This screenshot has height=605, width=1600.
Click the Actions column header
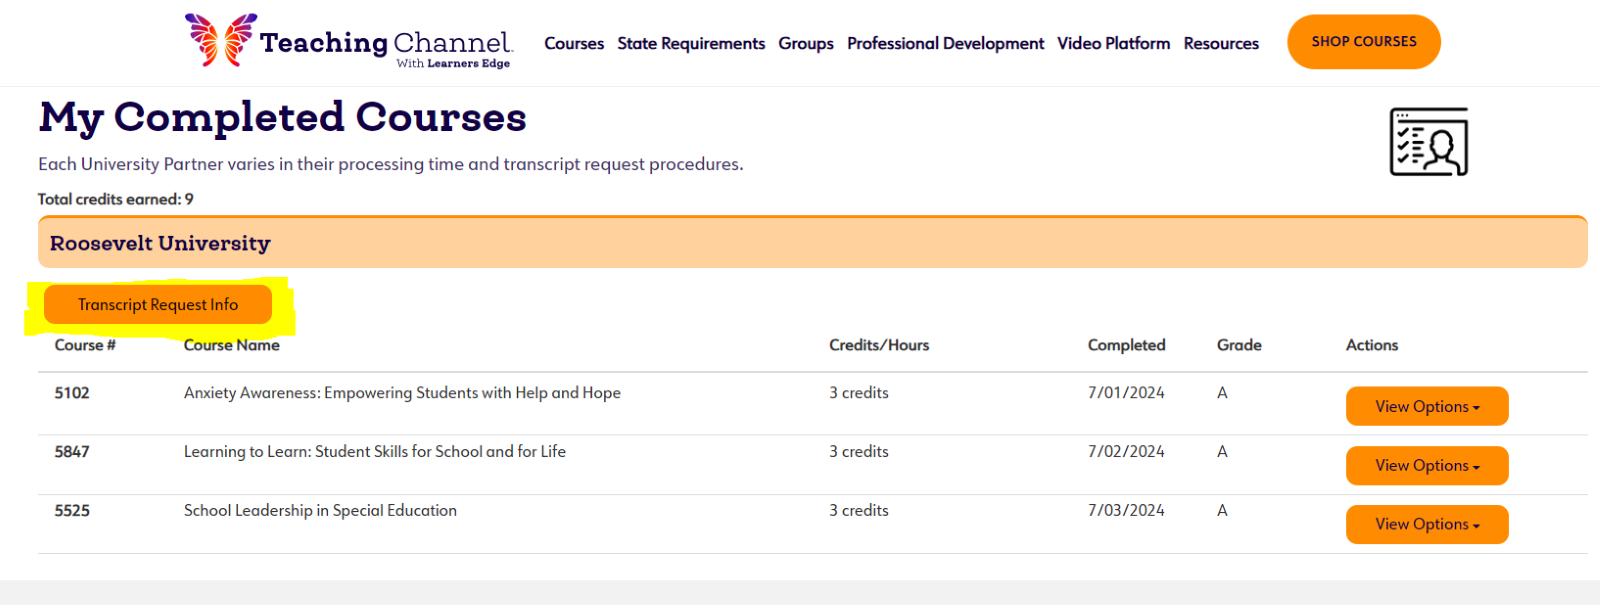click(1372, 345)
